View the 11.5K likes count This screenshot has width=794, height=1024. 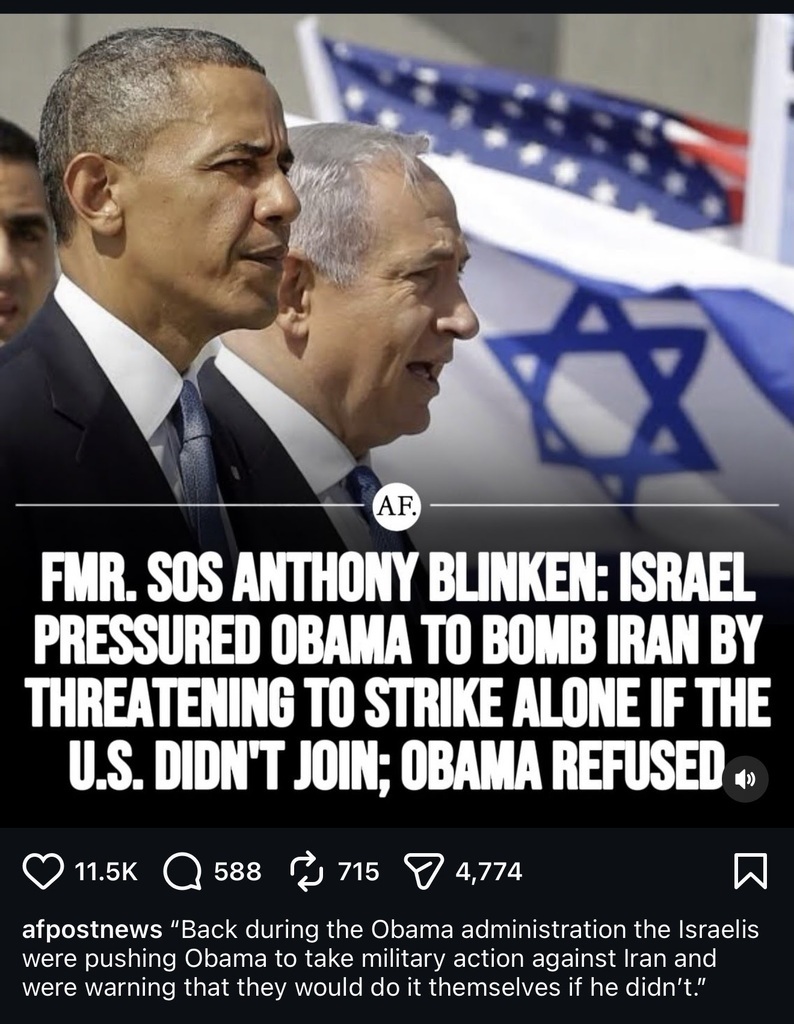click(107, 872)
